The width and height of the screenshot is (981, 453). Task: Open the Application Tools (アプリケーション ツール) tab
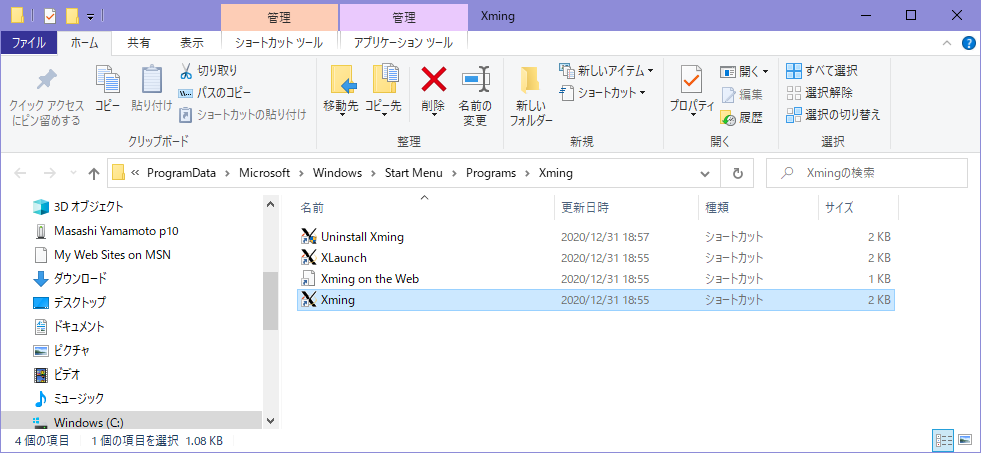(x=404, y=43)
